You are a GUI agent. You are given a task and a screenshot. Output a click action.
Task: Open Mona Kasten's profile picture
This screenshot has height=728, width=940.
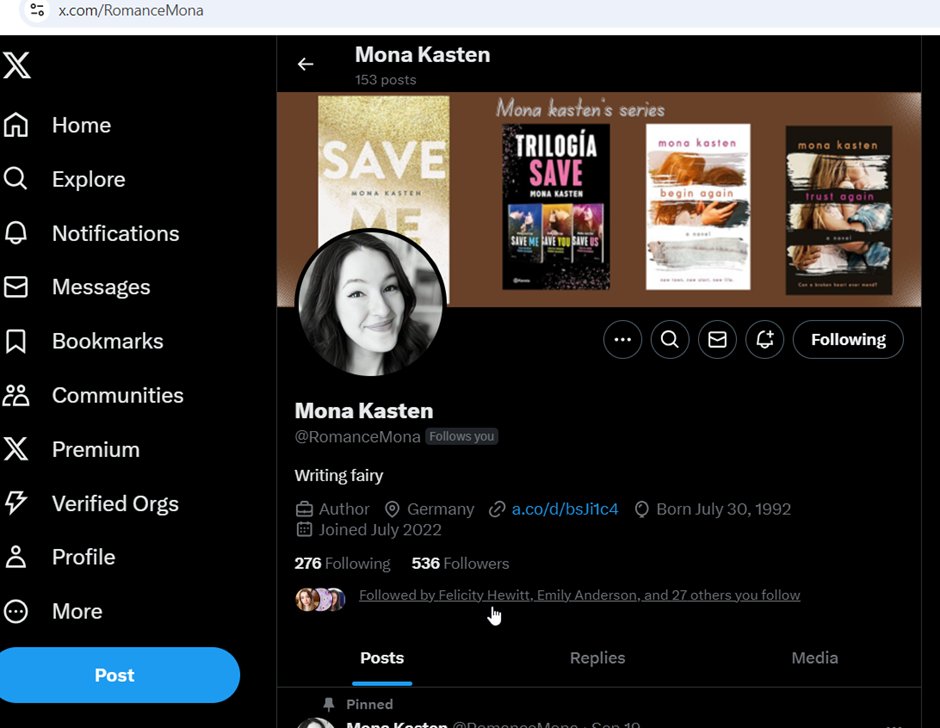point(370,303)
